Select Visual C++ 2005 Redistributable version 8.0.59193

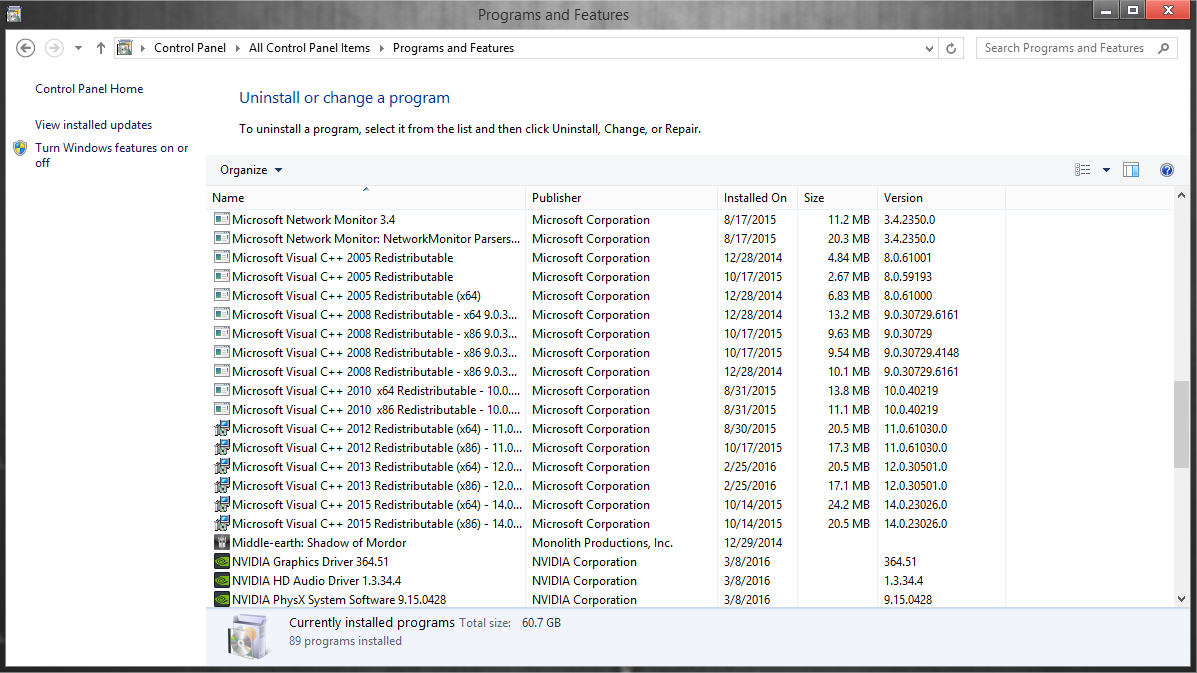click(607, 277)
